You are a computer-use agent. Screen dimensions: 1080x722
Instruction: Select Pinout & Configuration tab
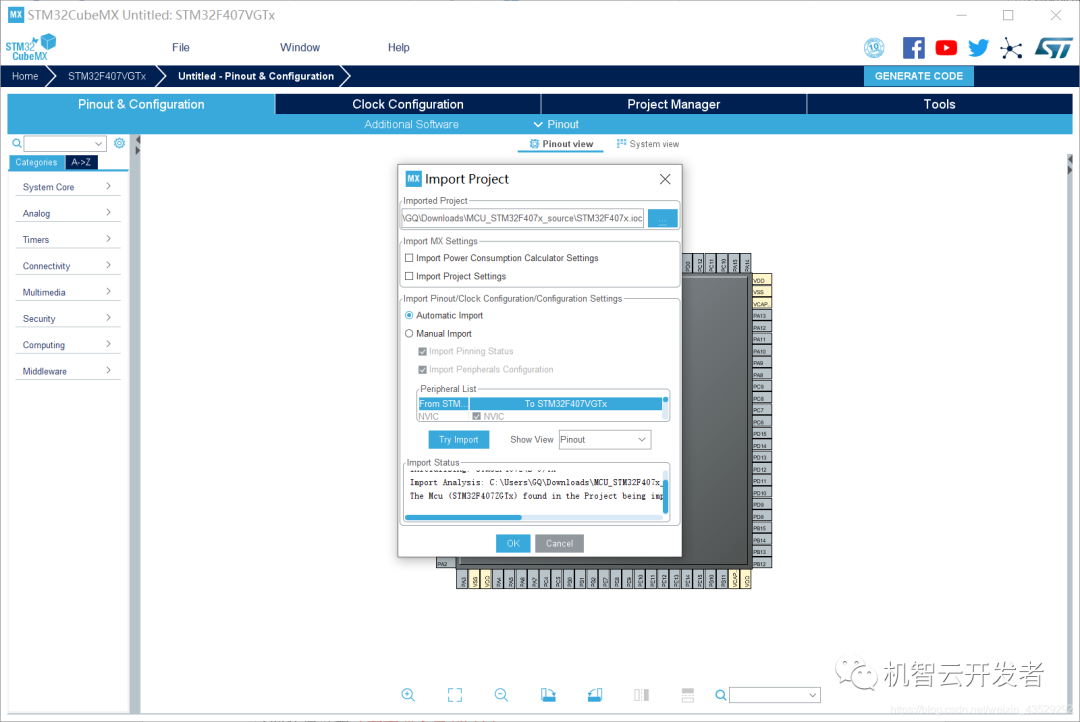tap(141, 105)
